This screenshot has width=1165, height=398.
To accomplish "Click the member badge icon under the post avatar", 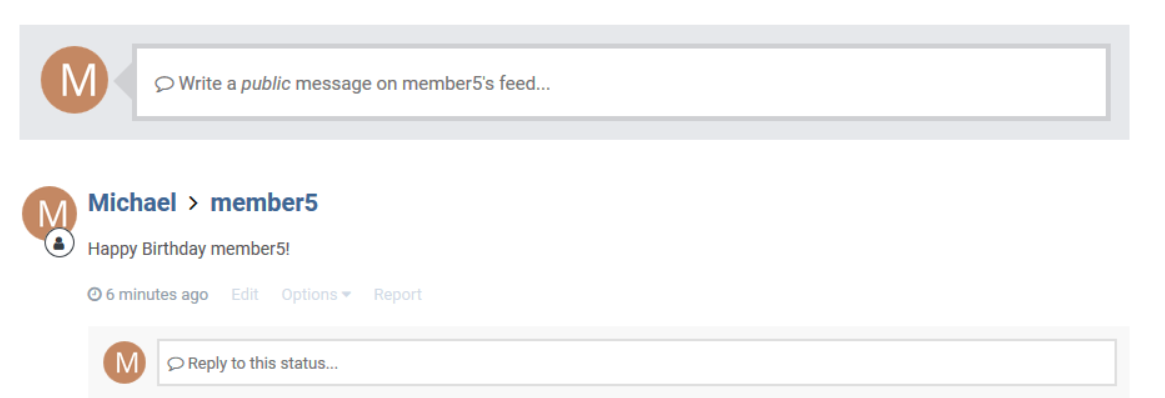I will click(59, 243).
